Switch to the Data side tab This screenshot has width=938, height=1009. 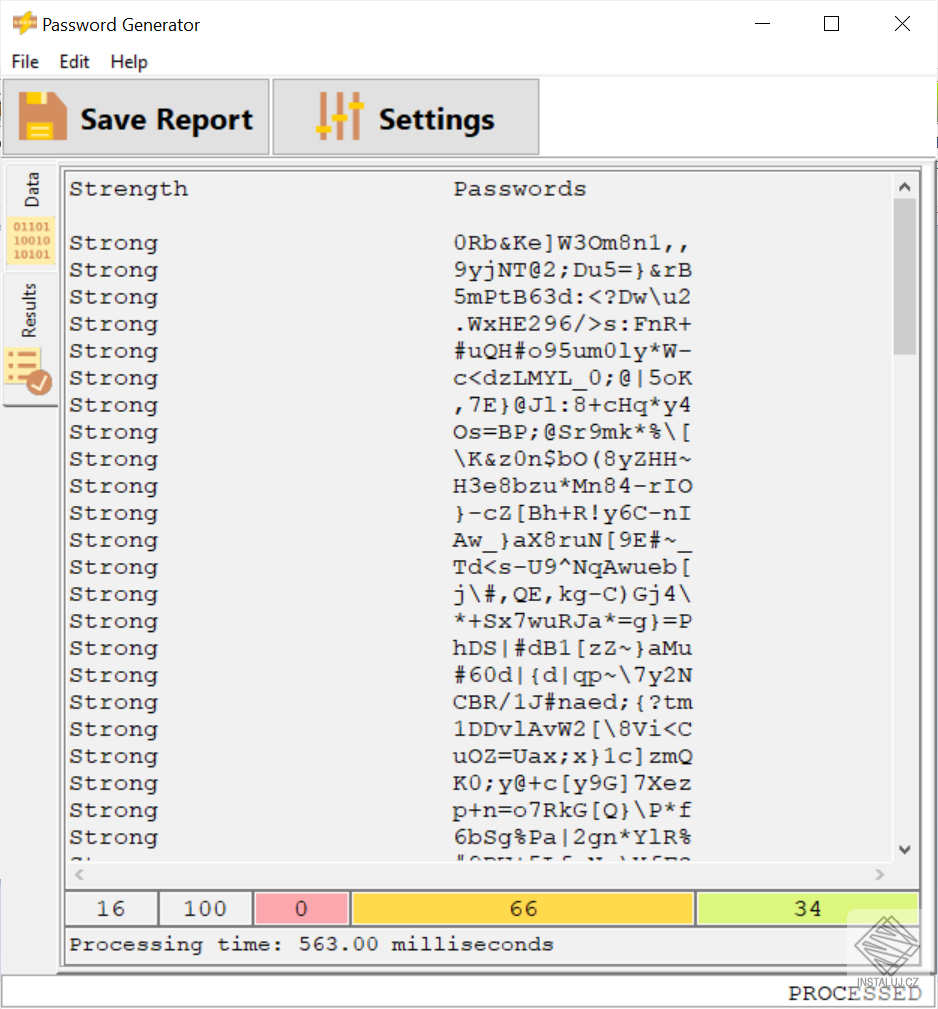31,216
